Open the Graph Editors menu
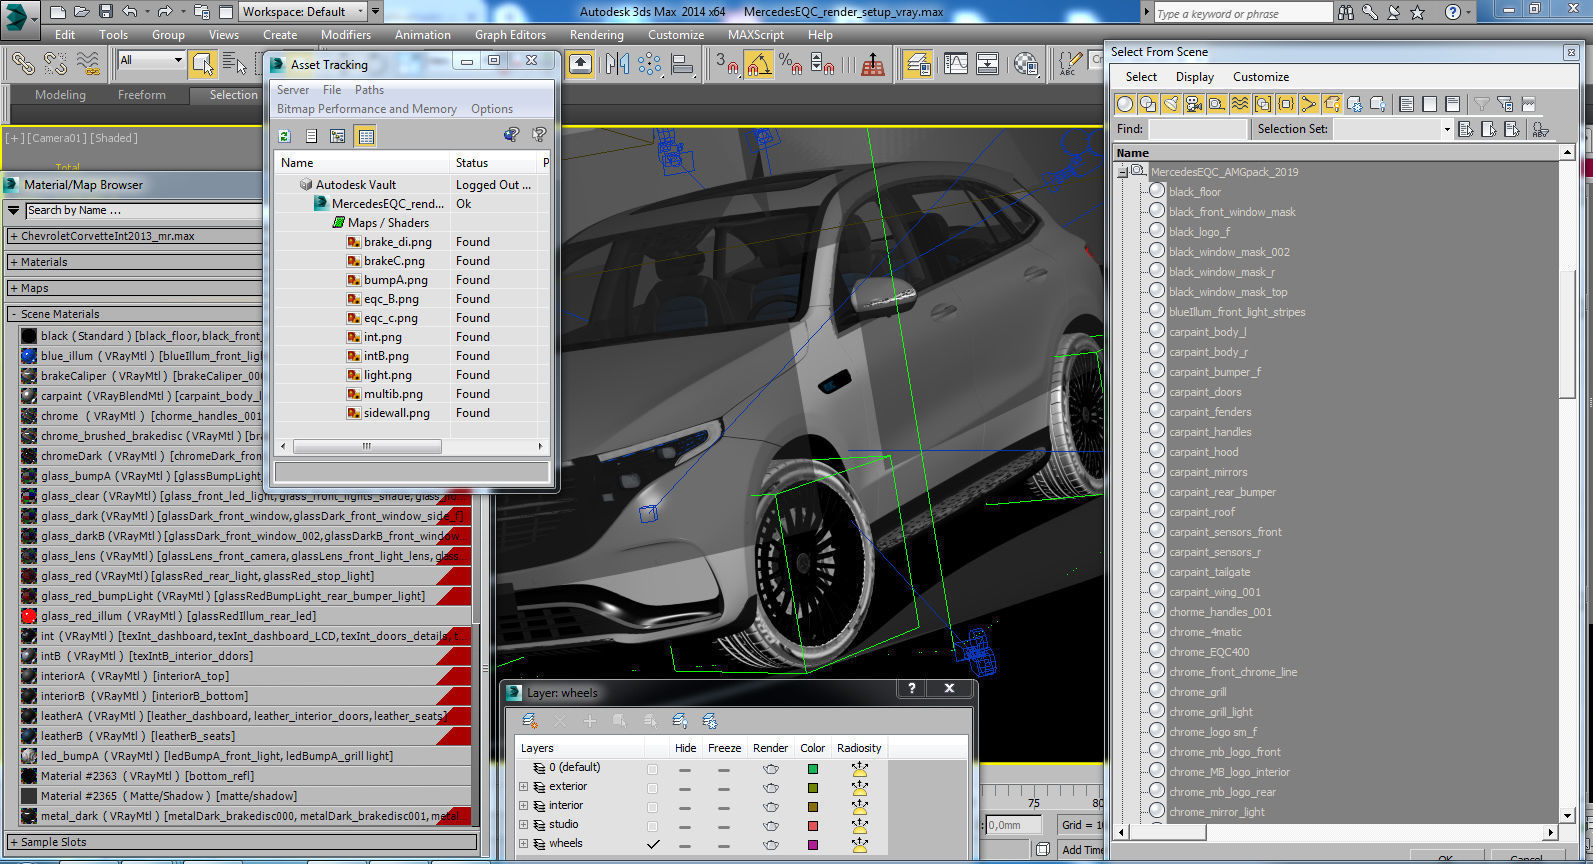 (510, 34)
